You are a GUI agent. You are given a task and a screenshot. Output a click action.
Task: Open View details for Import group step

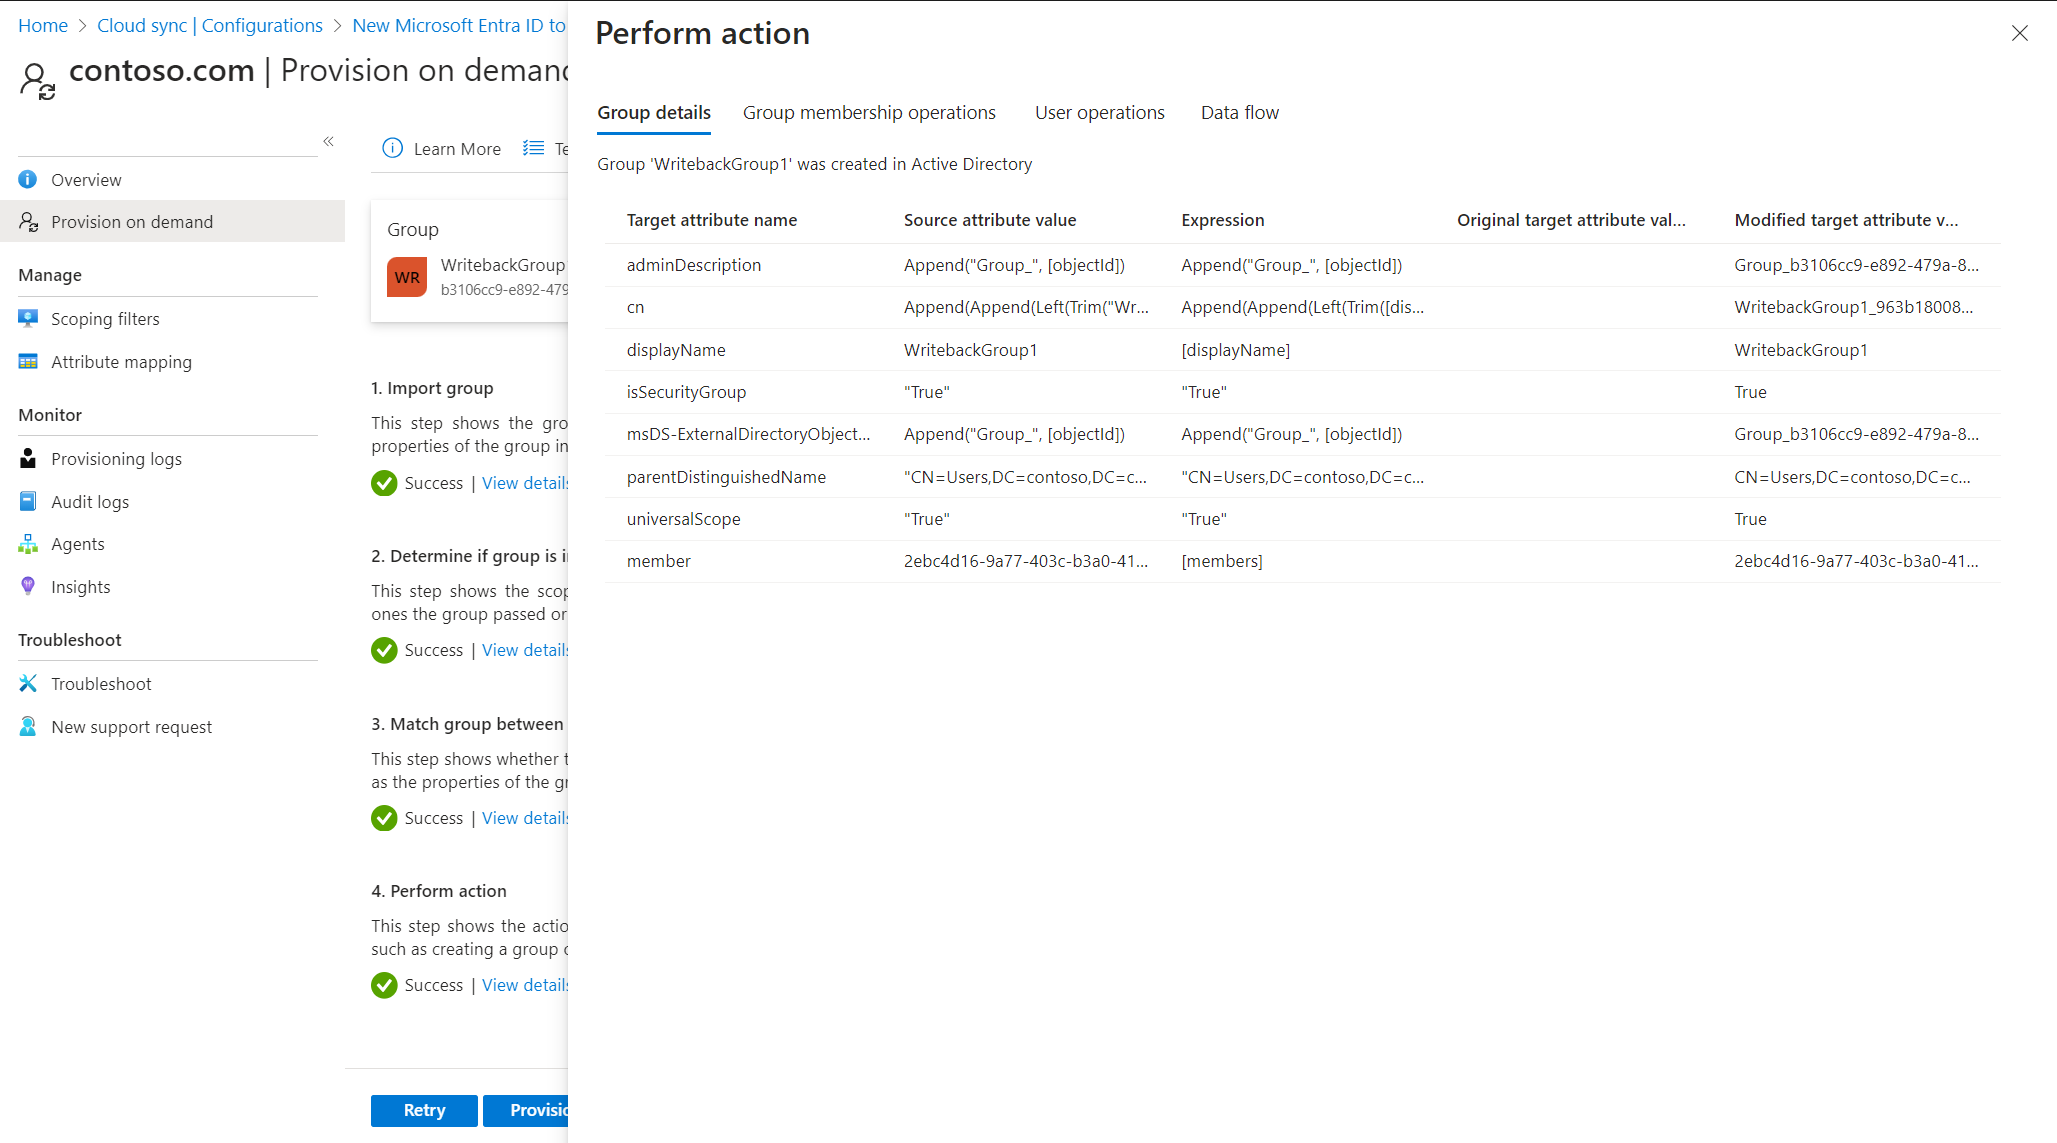525,483
